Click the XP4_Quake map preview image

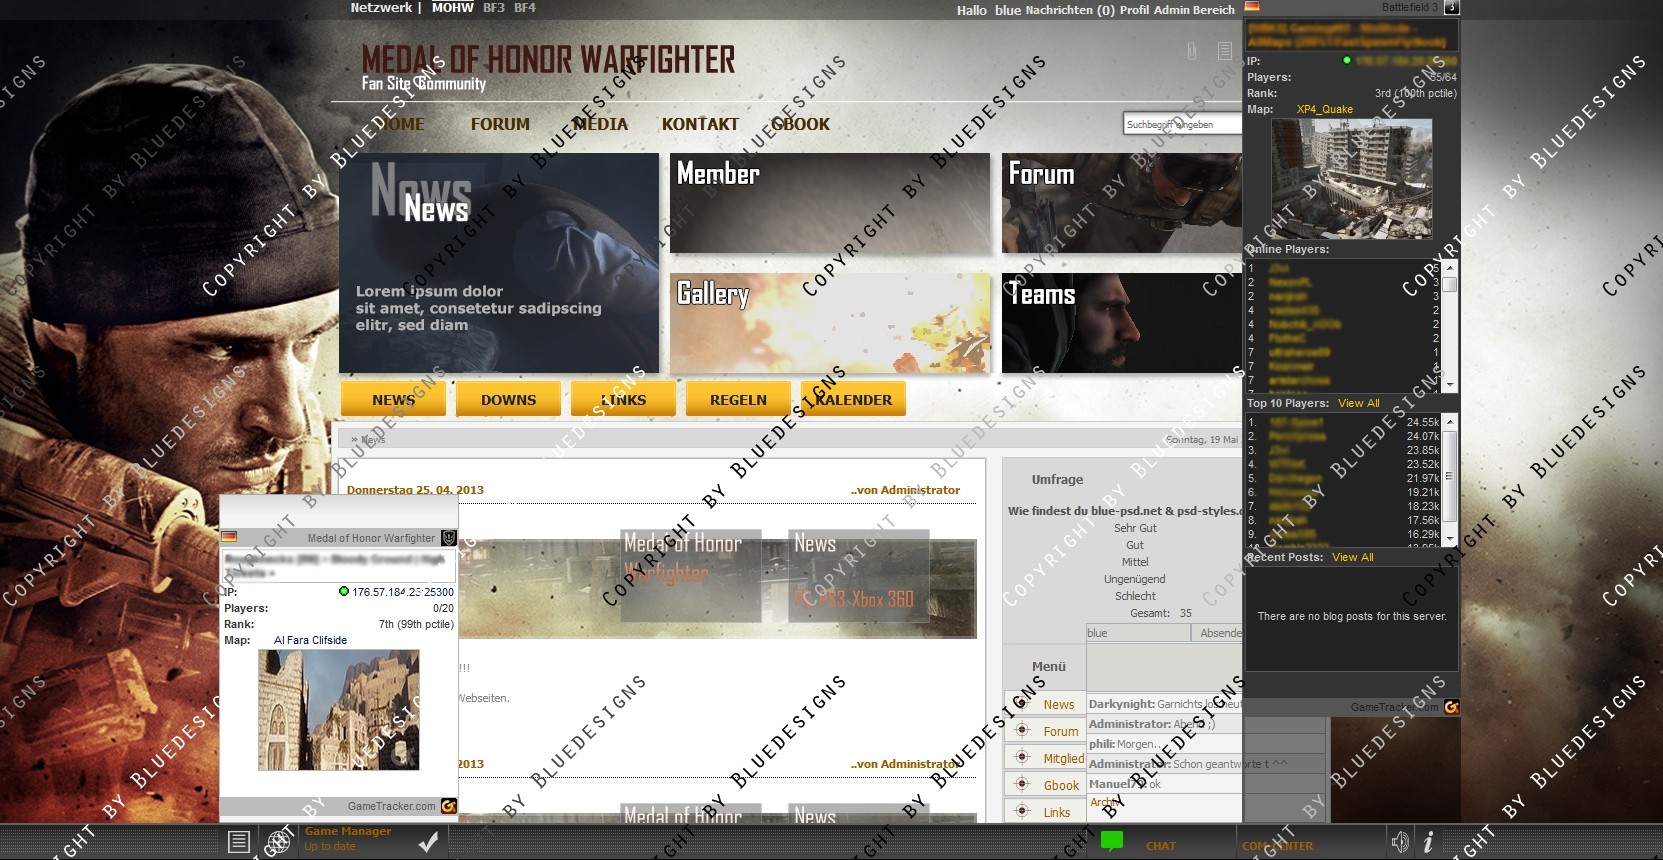point(1351,179)
